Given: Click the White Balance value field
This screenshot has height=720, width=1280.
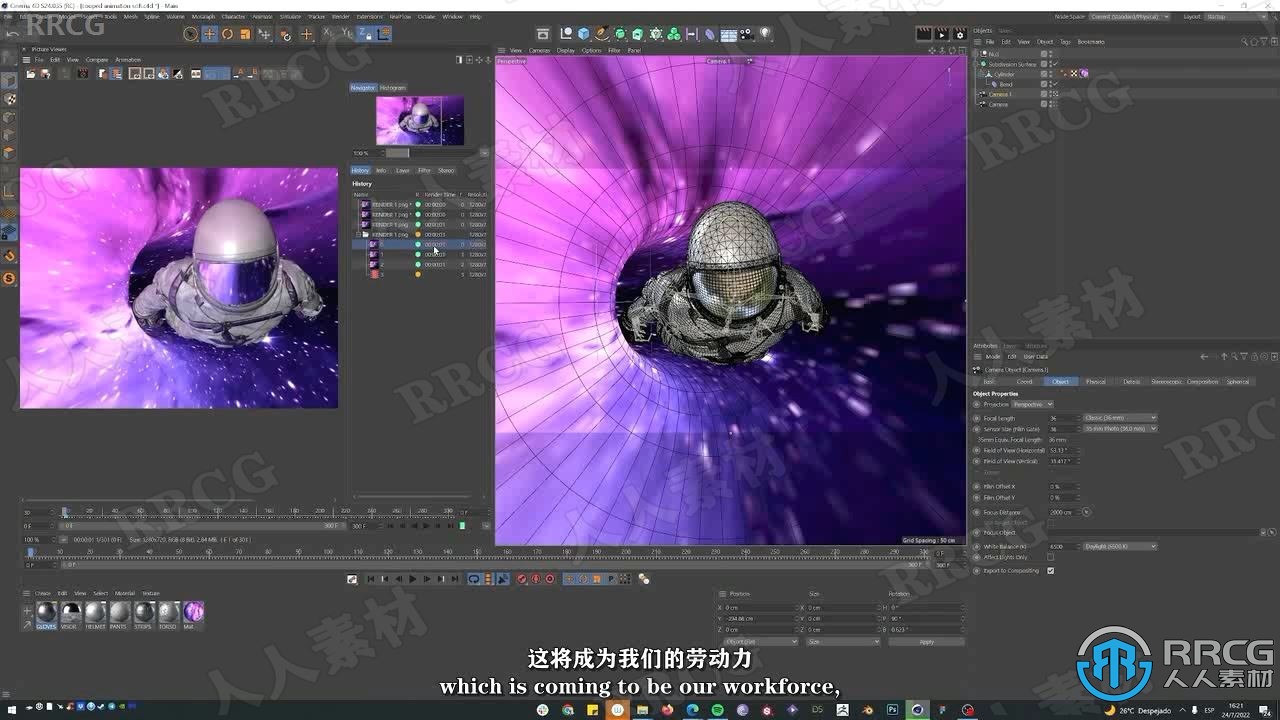Looking at the screenshot, I should click(1063, 547).
